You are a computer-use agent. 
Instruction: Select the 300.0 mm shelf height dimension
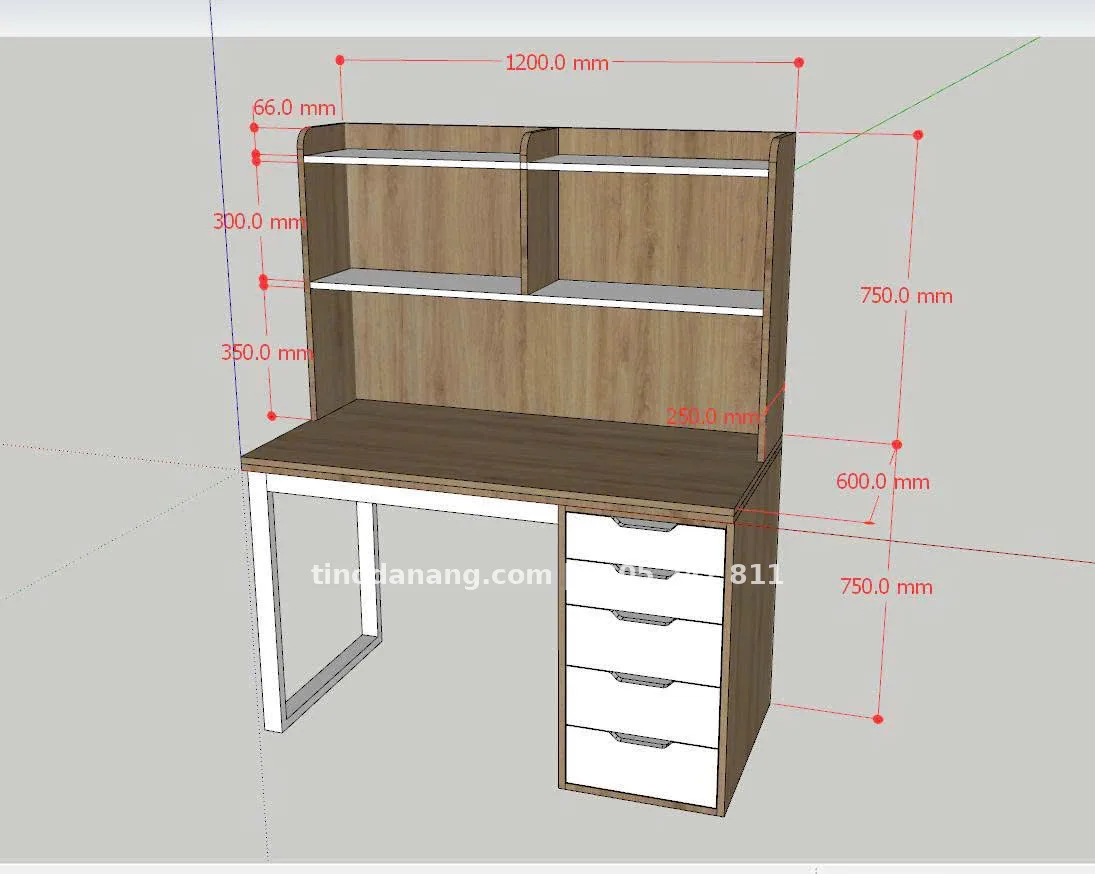click(x=259, y=221)
